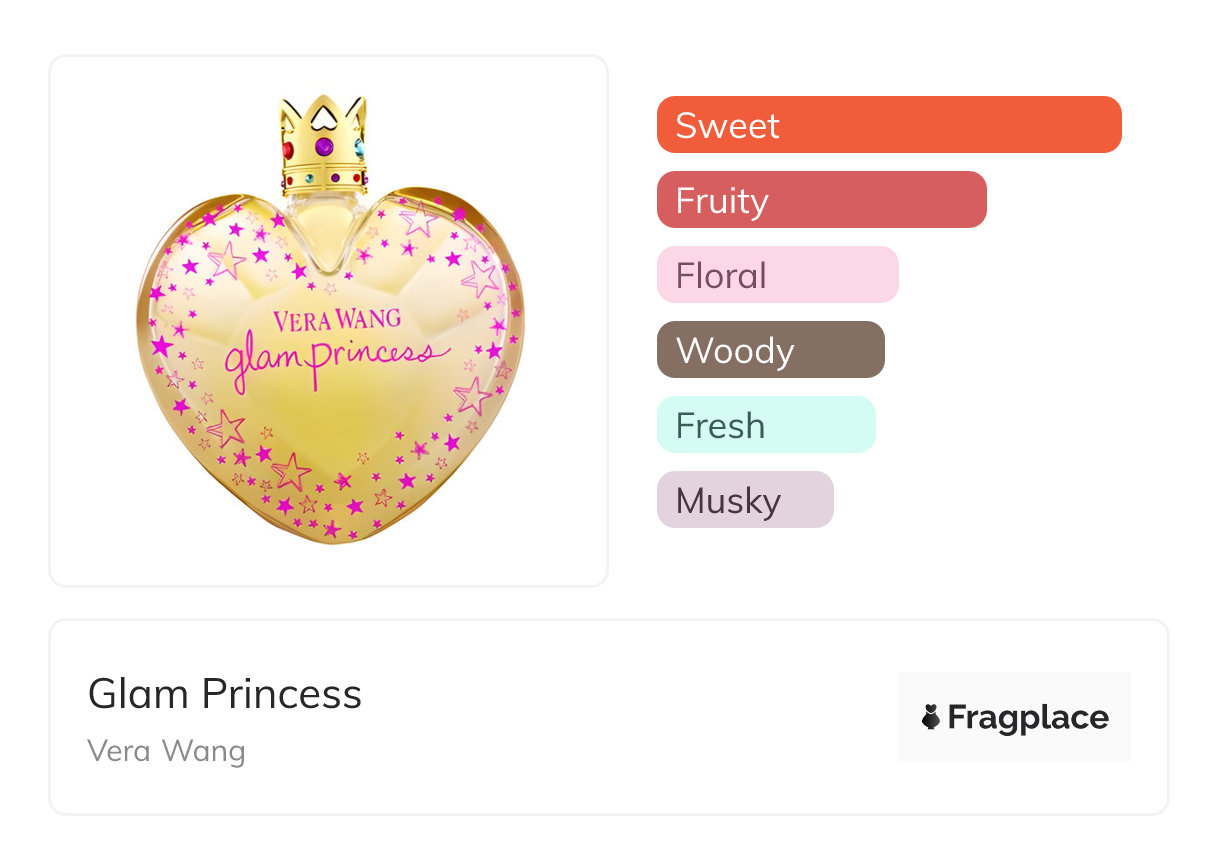
Task: Click the red gem on the crown's left
Action: (288, 150)
